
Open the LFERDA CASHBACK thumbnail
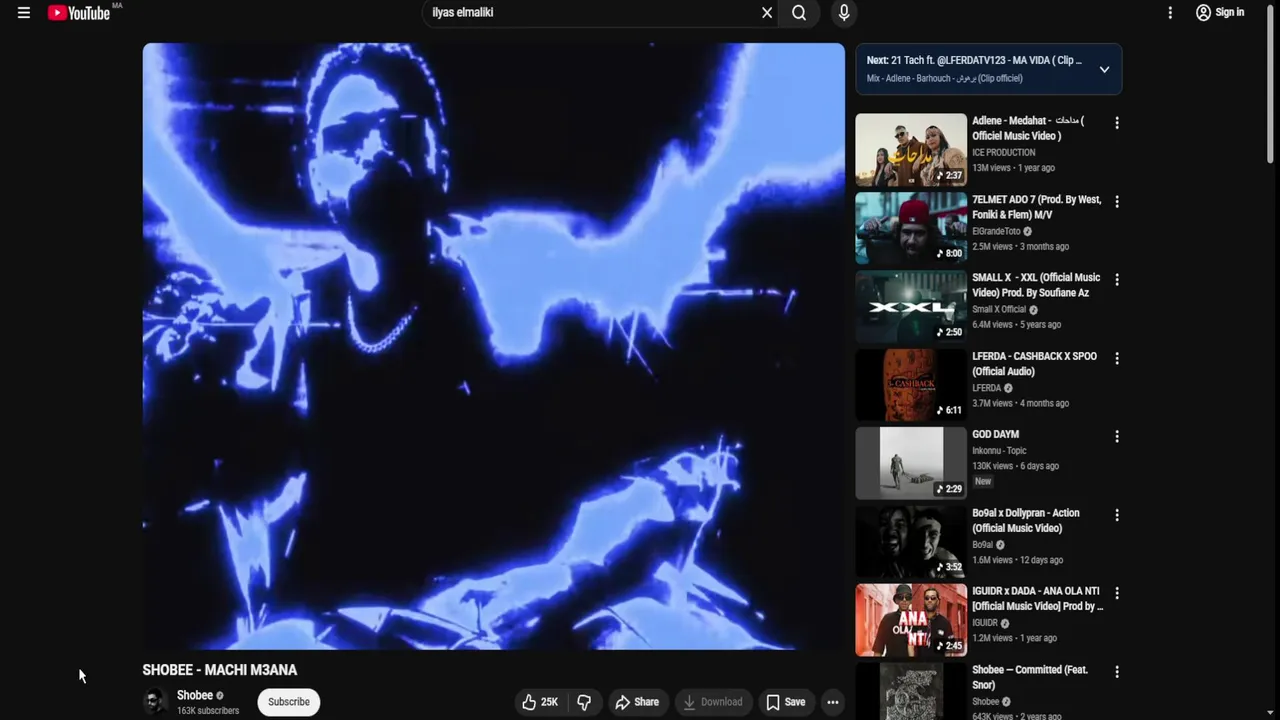911,385
